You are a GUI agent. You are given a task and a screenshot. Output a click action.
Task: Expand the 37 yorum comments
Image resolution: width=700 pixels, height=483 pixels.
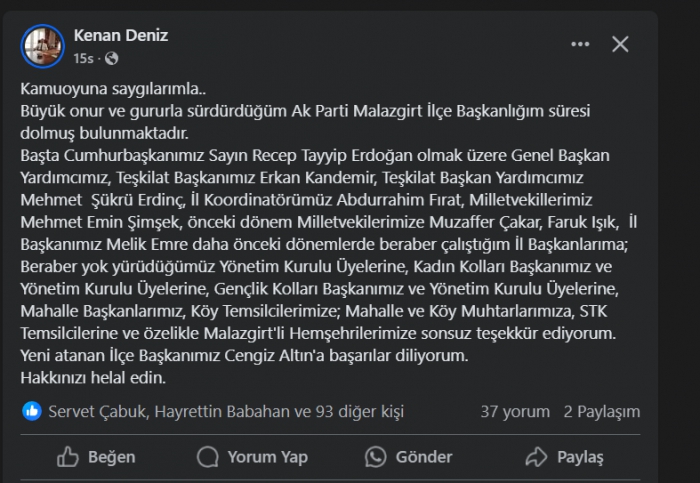click(x=515, y=411)
